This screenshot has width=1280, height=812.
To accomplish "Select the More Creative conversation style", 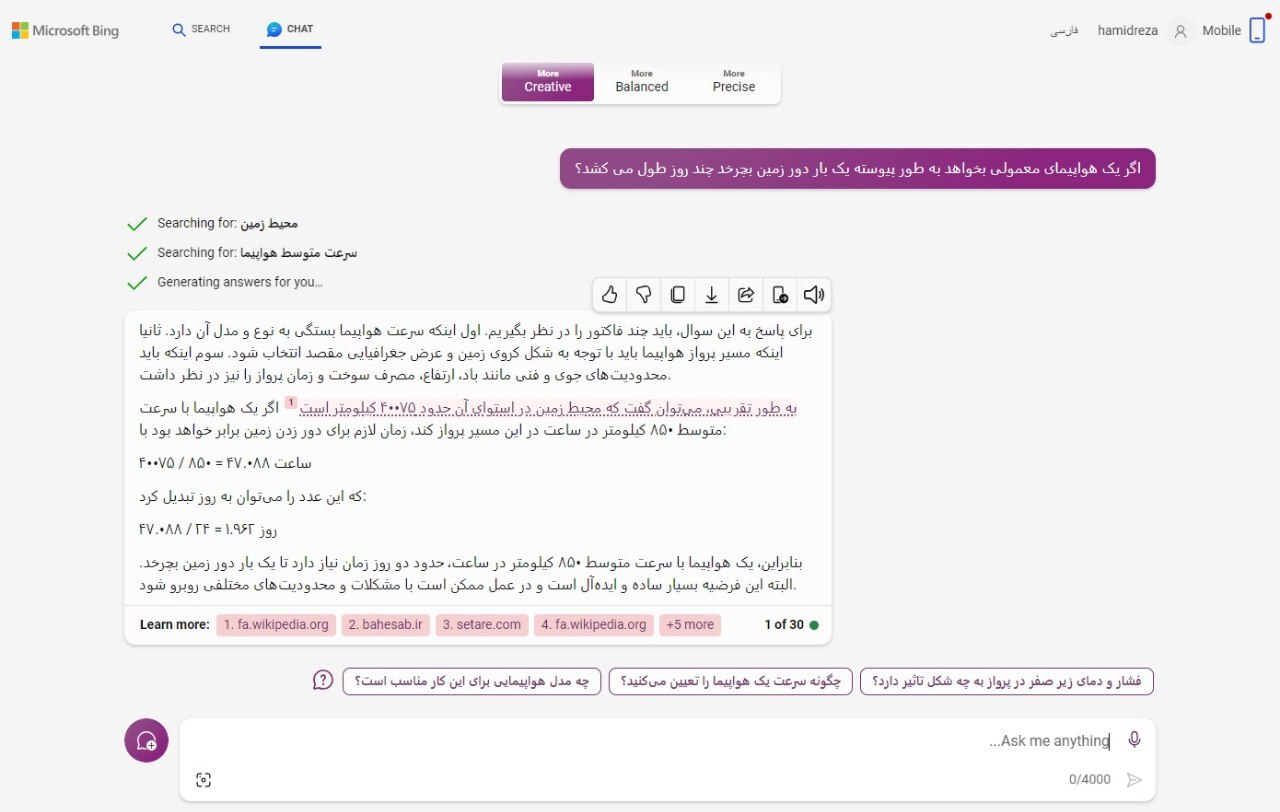I will coord(548,82).
